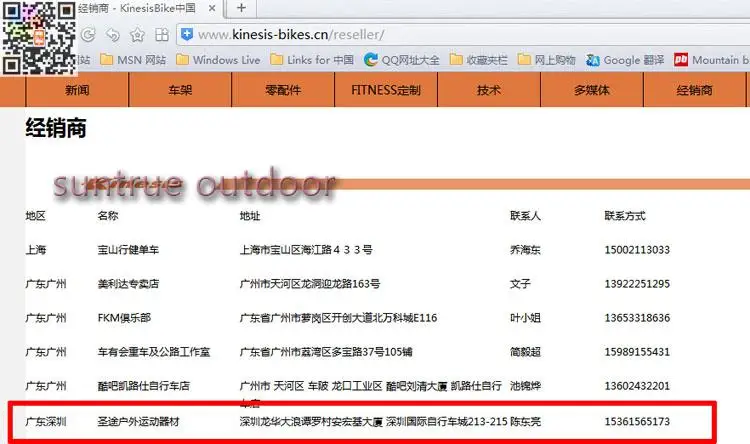Close the 经销商 - KinesisBike中国 tab

(212, 8)
